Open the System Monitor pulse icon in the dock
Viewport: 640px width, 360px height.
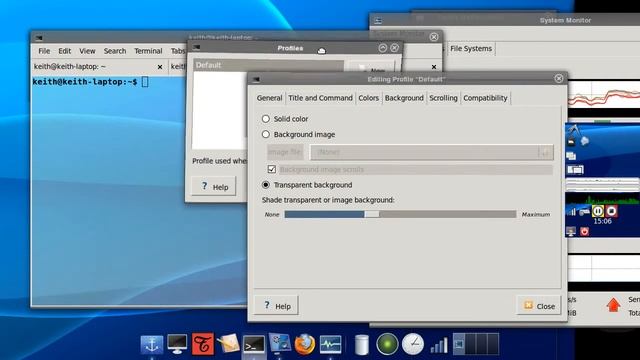[x=330, y=344]
